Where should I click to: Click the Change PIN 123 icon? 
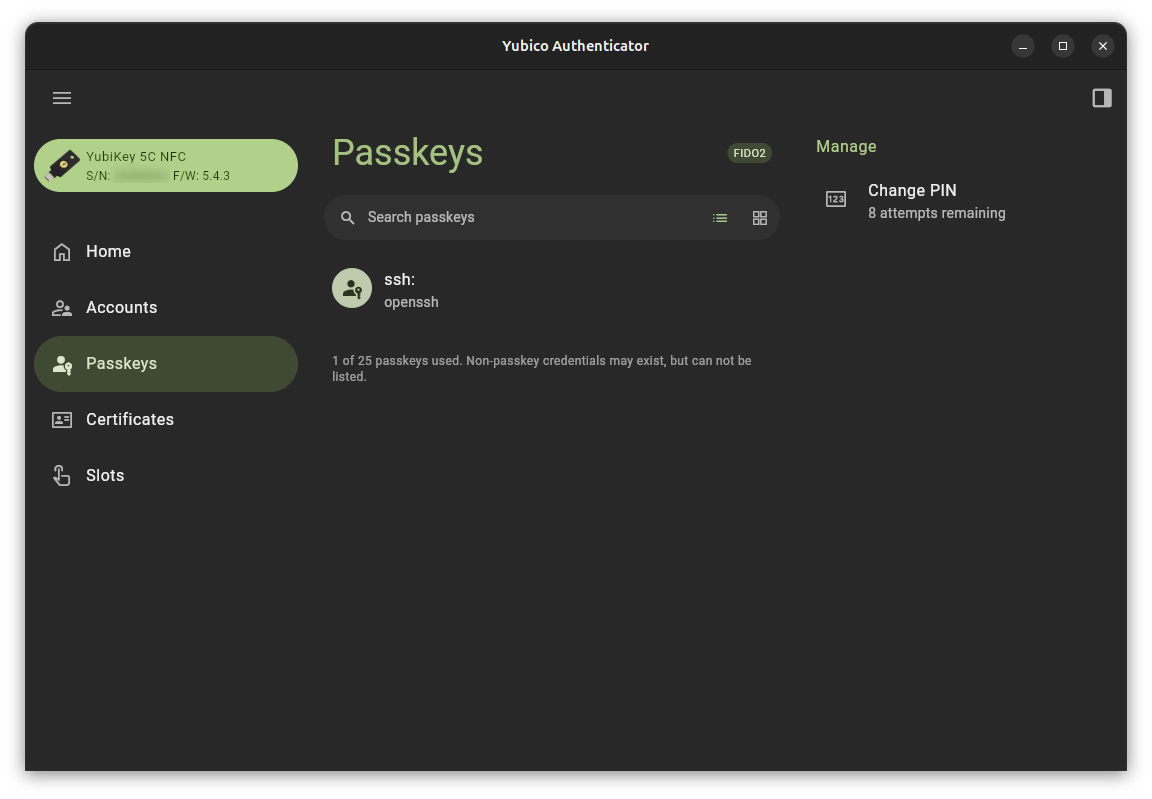tap(836, 199)
